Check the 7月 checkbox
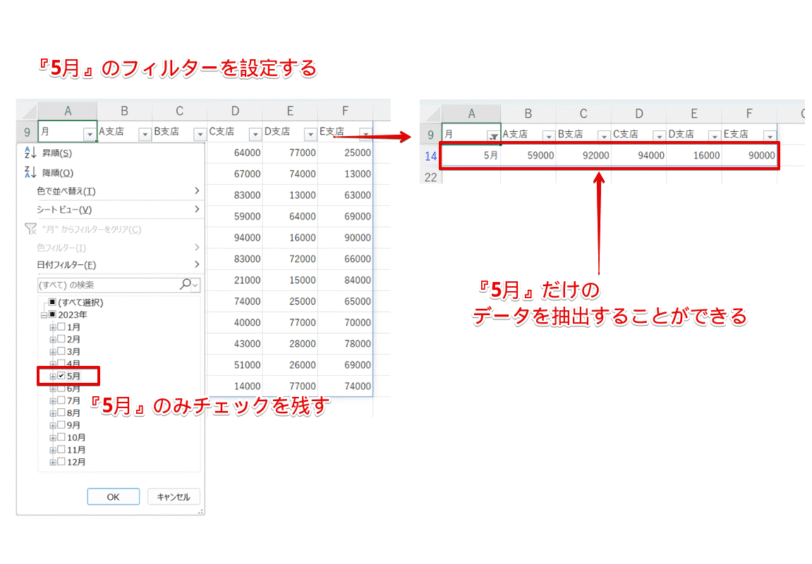 point(61,400)
